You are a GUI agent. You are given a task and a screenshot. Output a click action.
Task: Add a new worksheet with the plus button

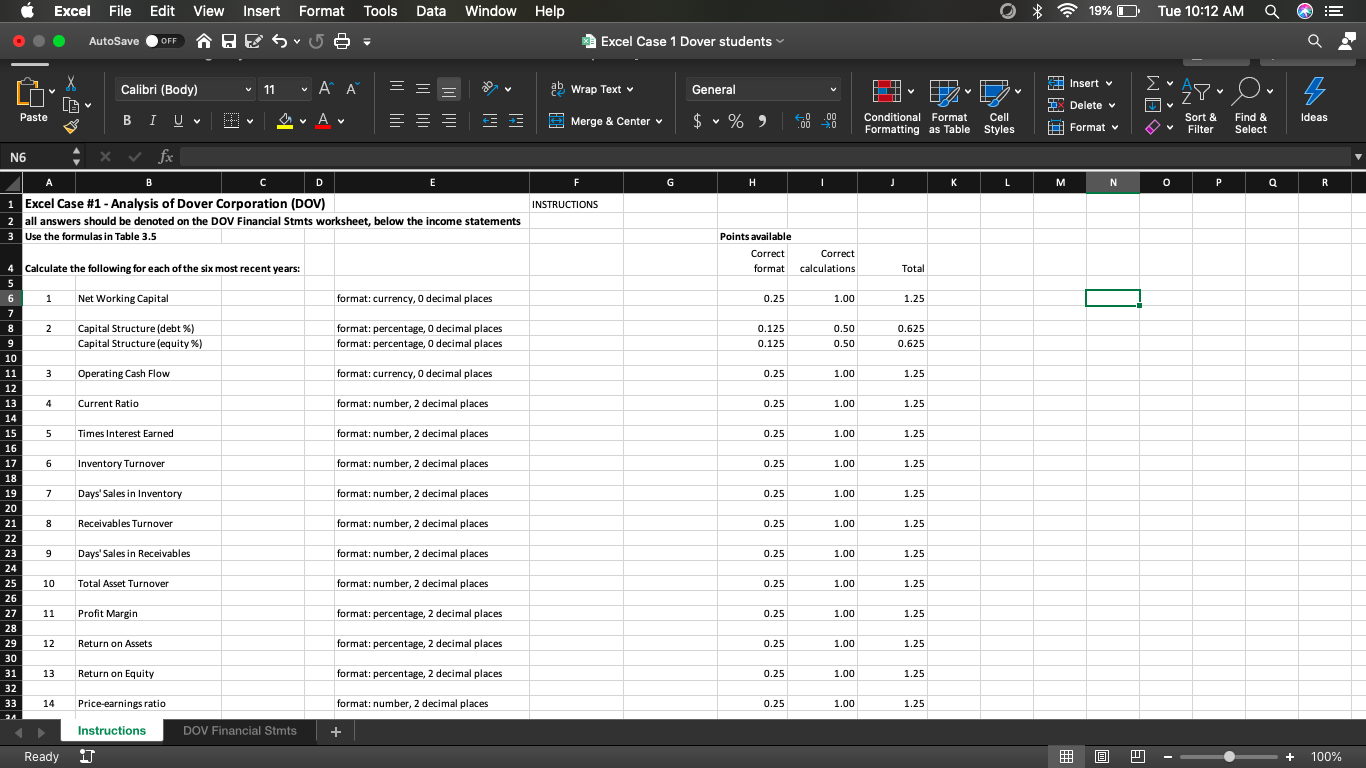[335, 731]
